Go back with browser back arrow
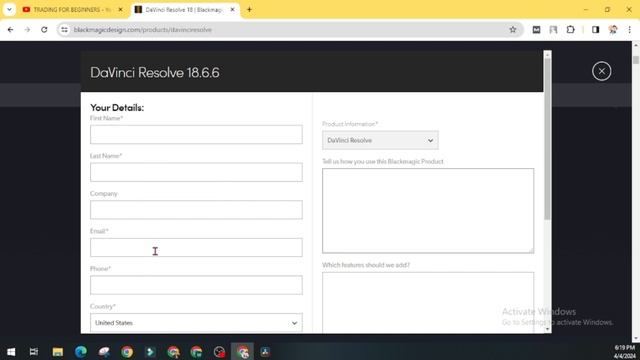 coord(11,29)
